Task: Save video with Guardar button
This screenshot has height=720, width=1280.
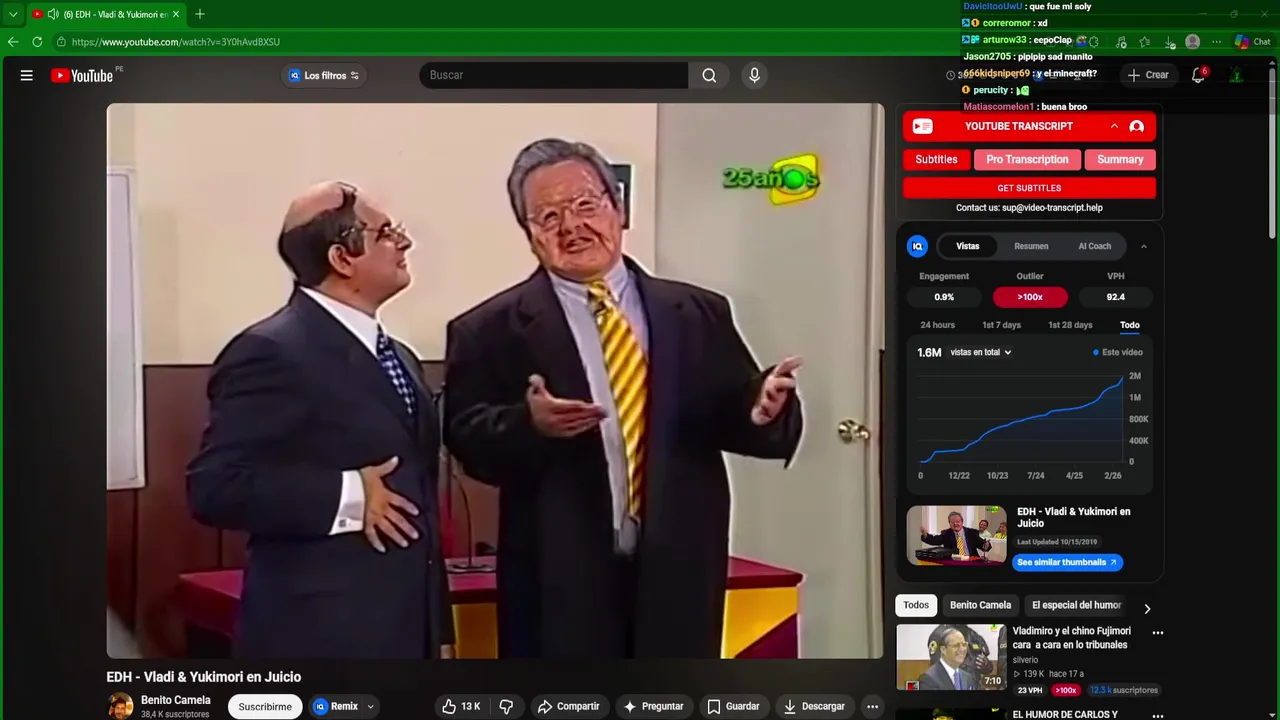Action: pyautogui.click(x=733, y=706)
